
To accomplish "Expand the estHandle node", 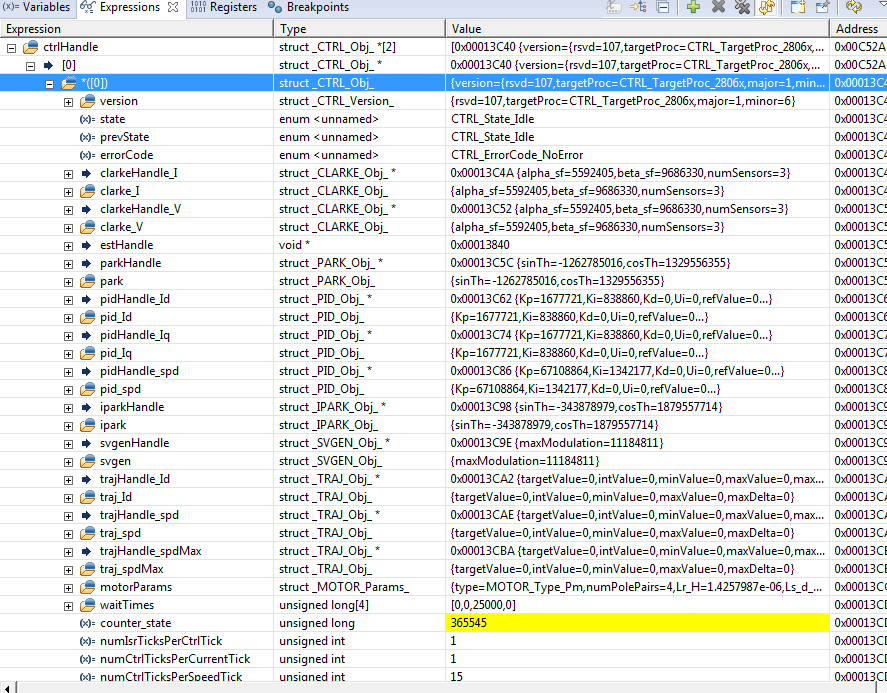I will point(68,246).
